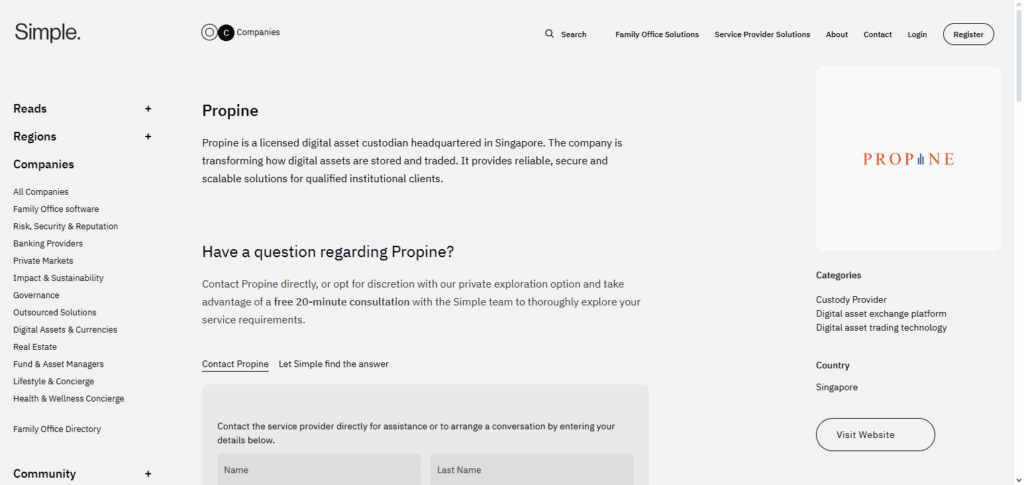The width and height of the screenshot is (1024, 485).
Task: Focus the Last Name input field
Action: pyautogui.click(x=532, y=470)
